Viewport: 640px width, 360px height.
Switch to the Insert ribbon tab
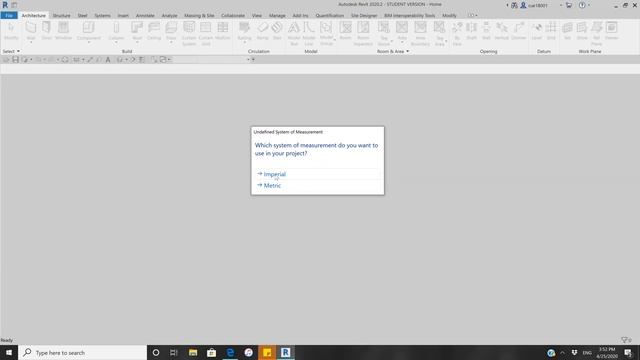[123, 16]
